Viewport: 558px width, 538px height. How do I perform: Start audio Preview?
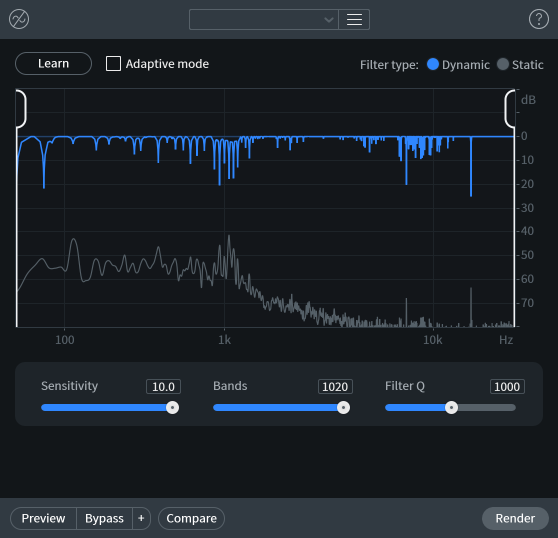(43, 518)
